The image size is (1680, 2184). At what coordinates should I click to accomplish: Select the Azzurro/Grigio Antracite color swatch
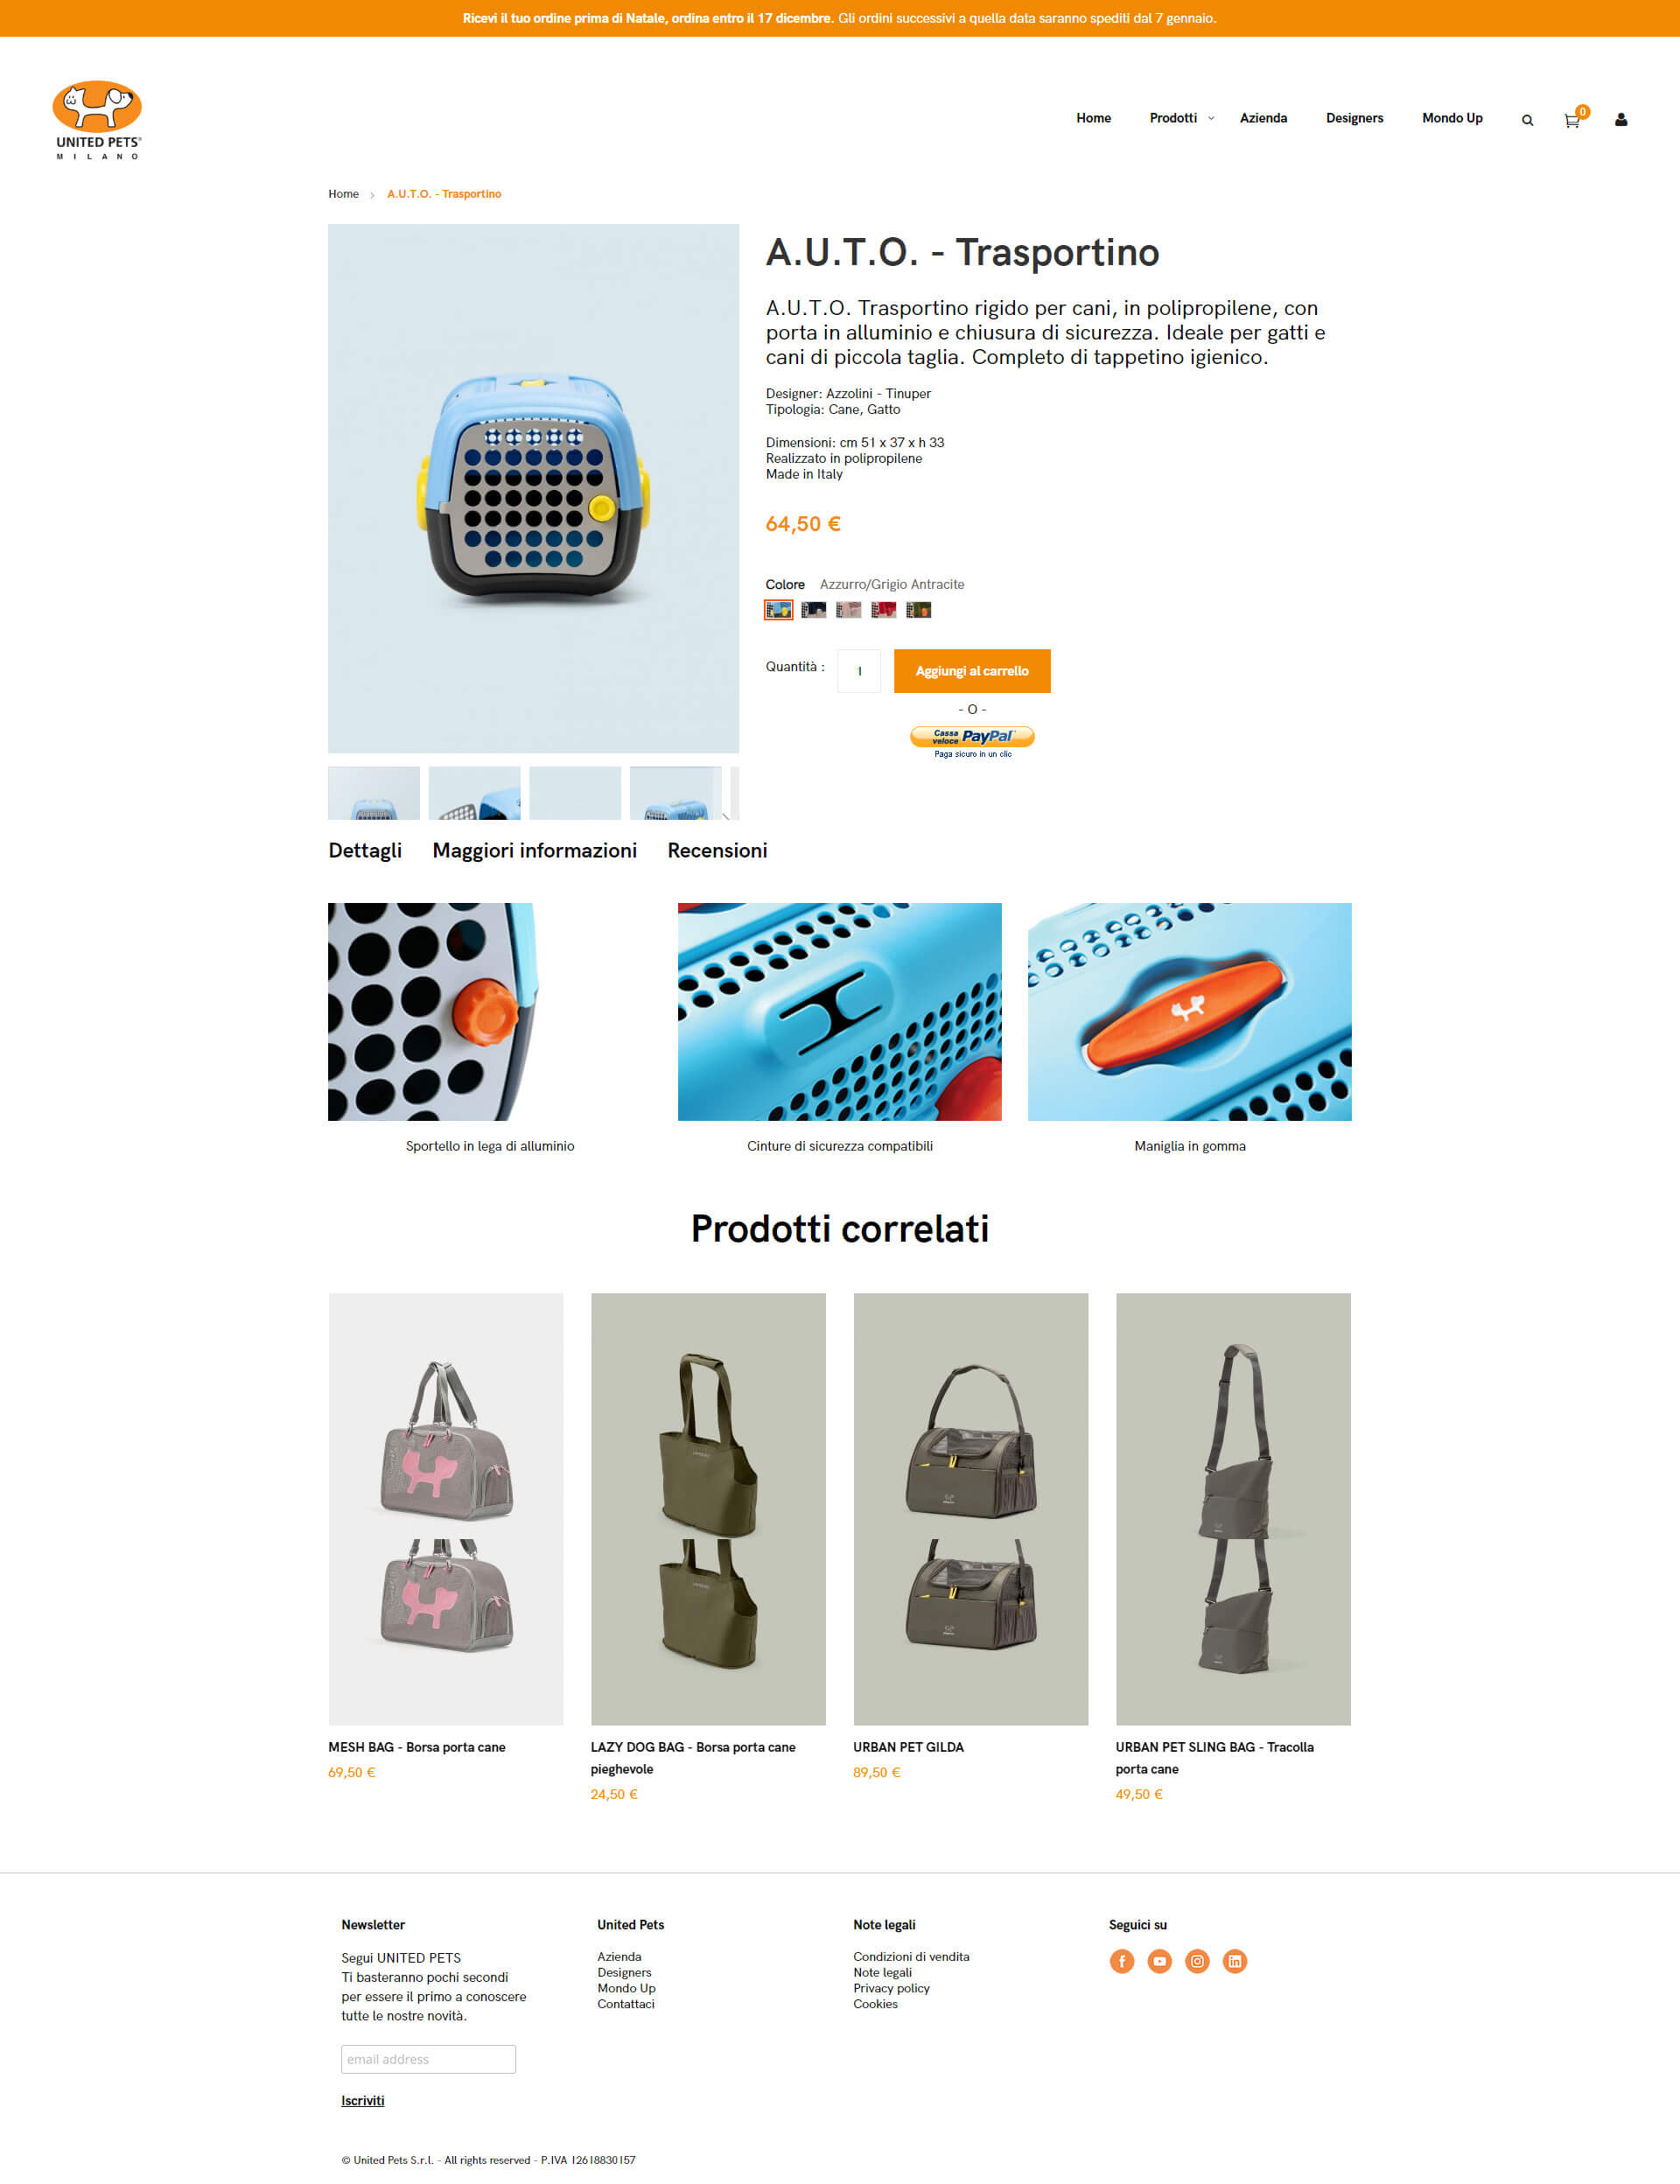779,610
